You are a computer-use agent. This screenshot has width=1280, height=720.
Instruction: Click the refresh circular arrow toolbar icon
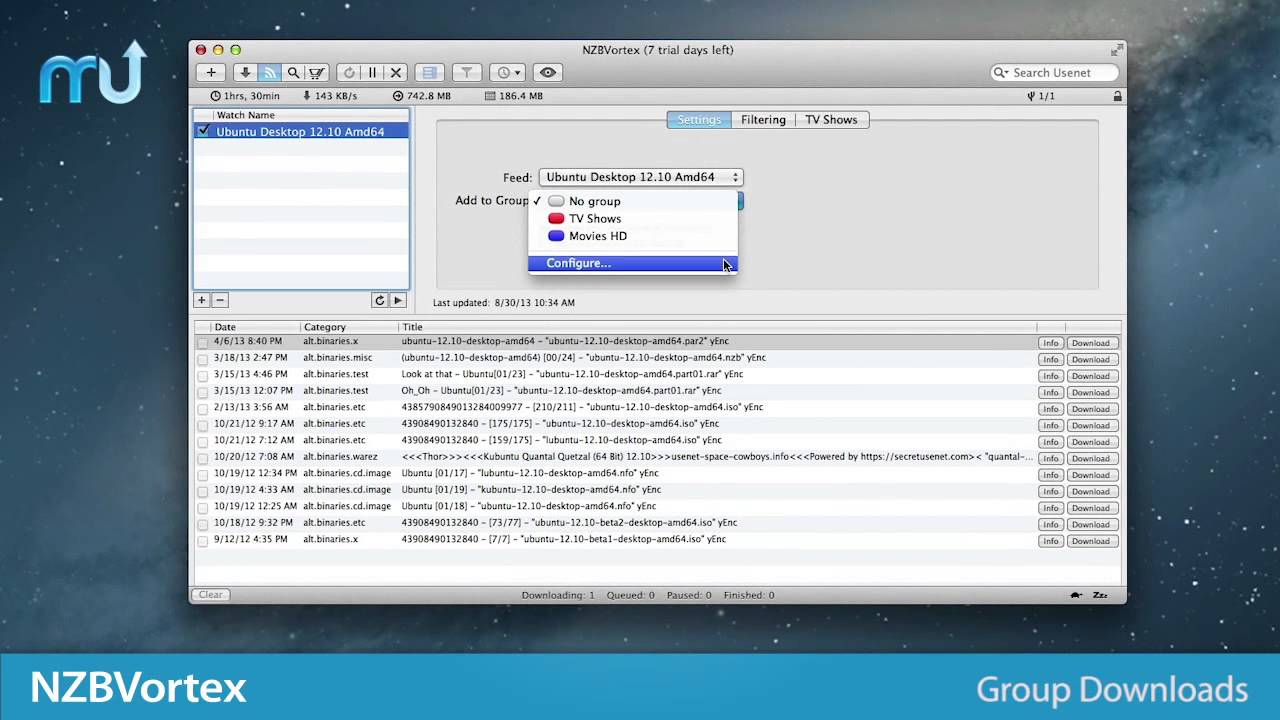pos(349,72)
